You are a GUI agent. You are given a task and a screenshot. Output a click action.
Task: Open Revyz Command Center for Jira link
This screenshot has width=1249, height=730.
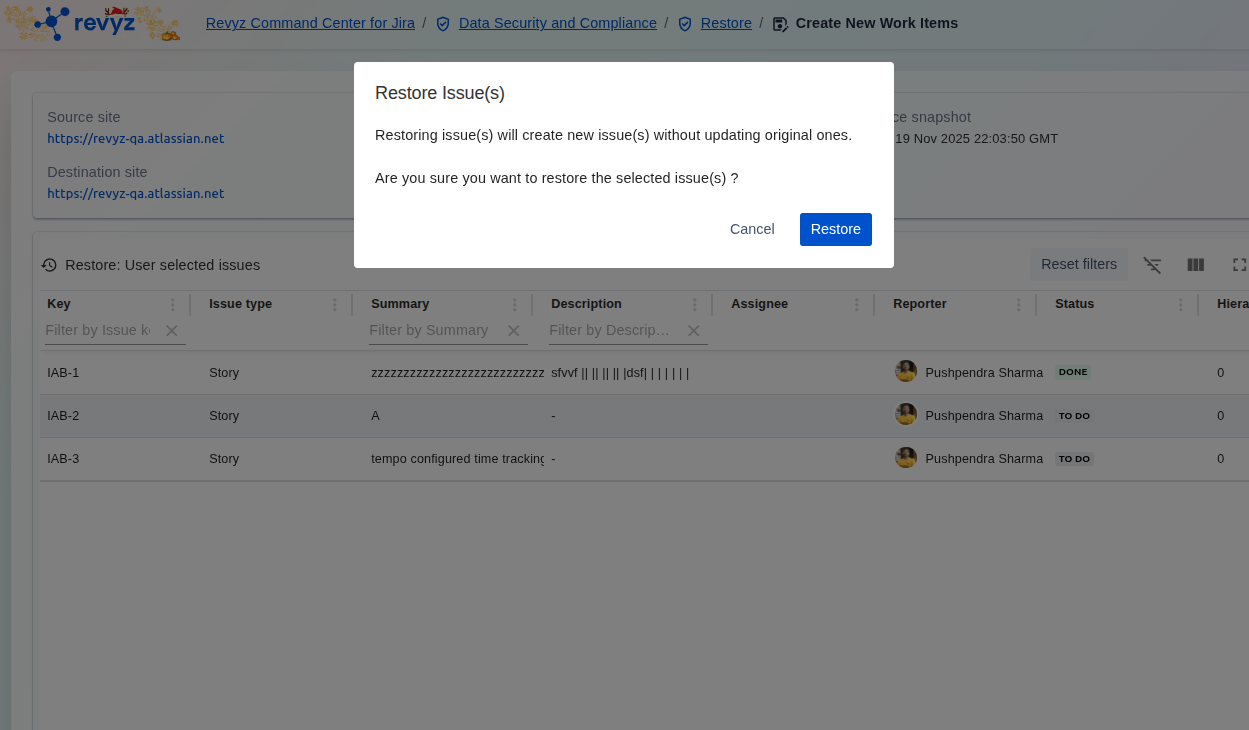(x=310, y=23)
